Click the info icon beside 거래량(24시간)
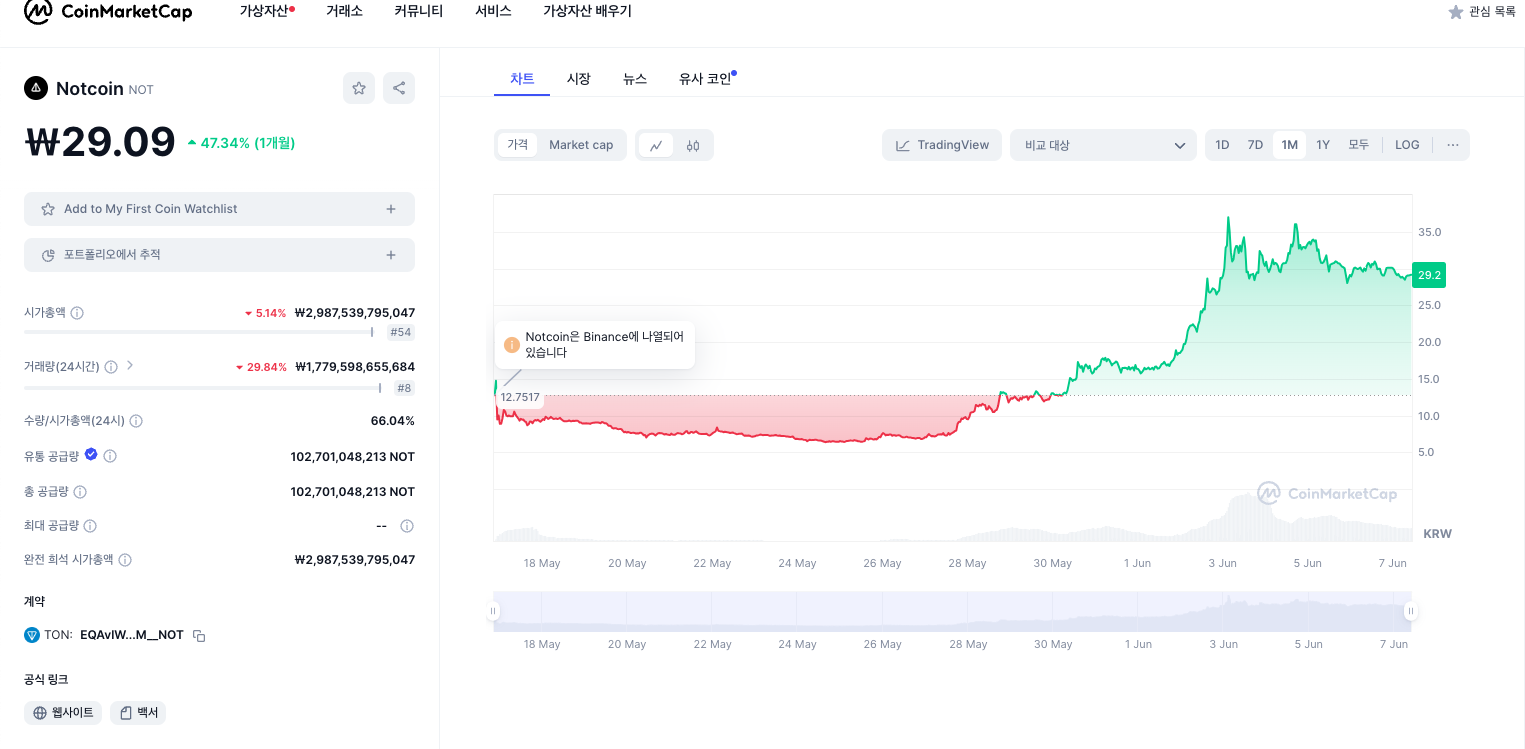Image resolution: width=1525 pixels, height=749 pixels. coord(111,367)
